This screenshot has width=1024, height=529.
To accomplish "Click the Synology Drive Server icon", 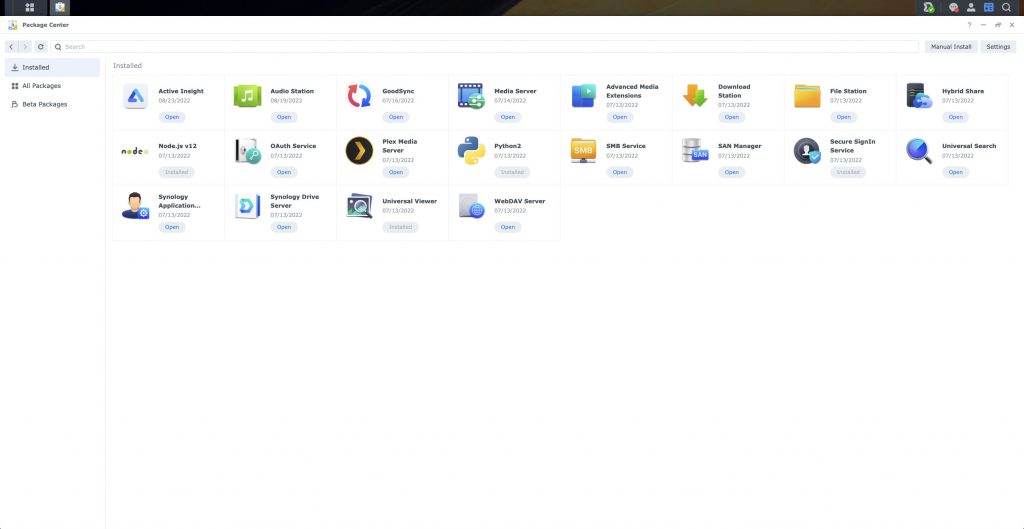I will (248, 206).
